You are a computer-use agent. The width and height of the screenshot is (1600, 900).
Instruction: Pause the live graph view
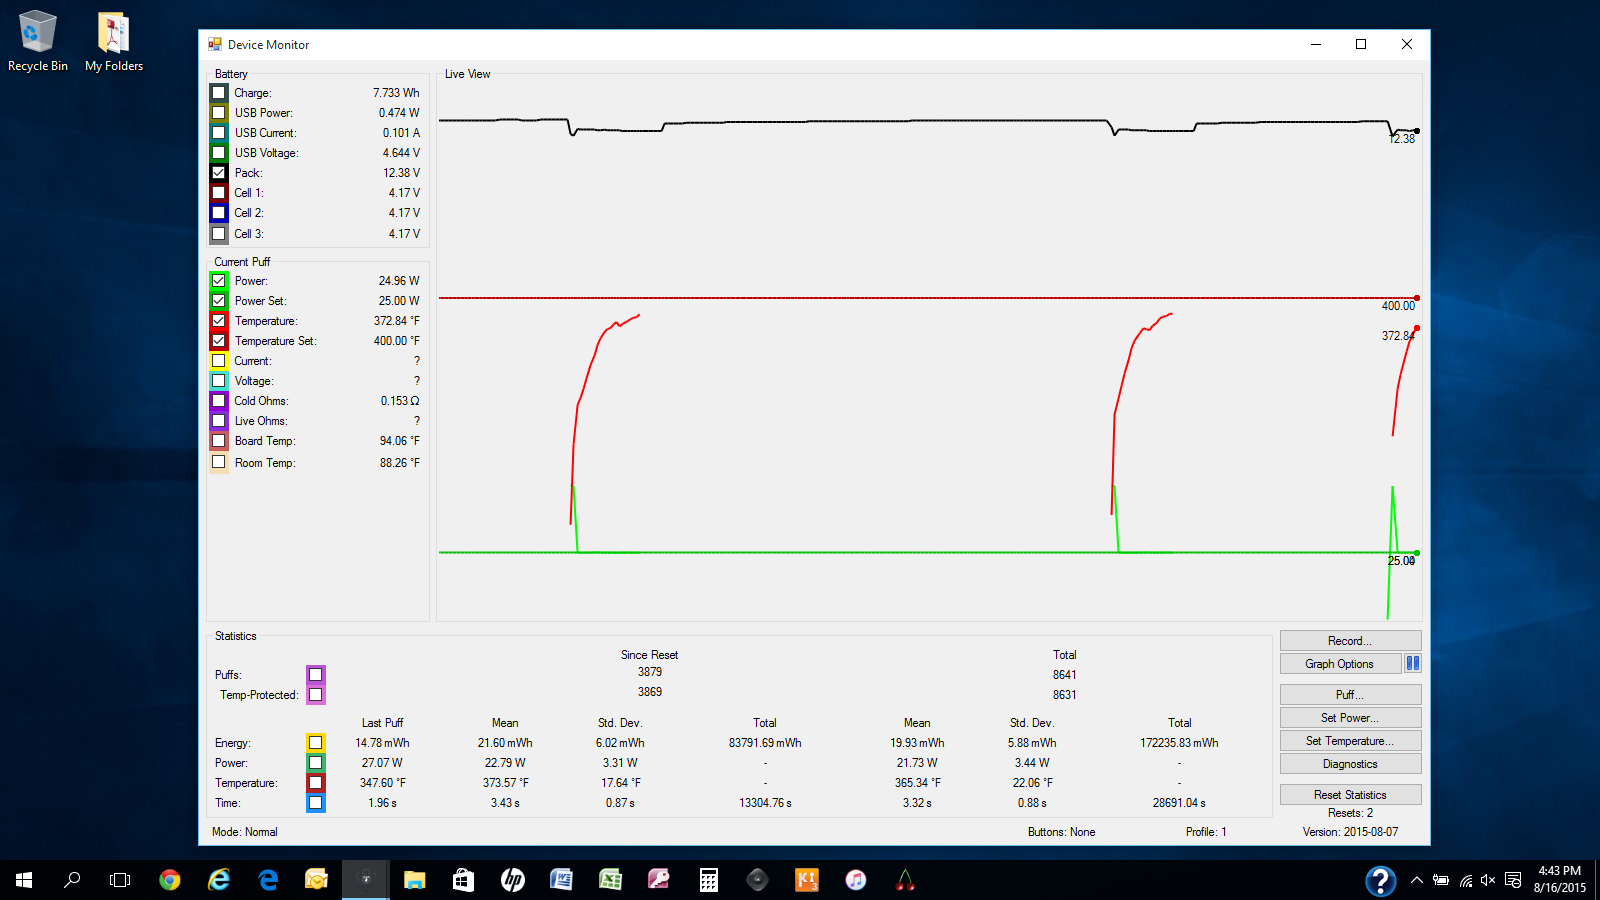click(1412, 664)
